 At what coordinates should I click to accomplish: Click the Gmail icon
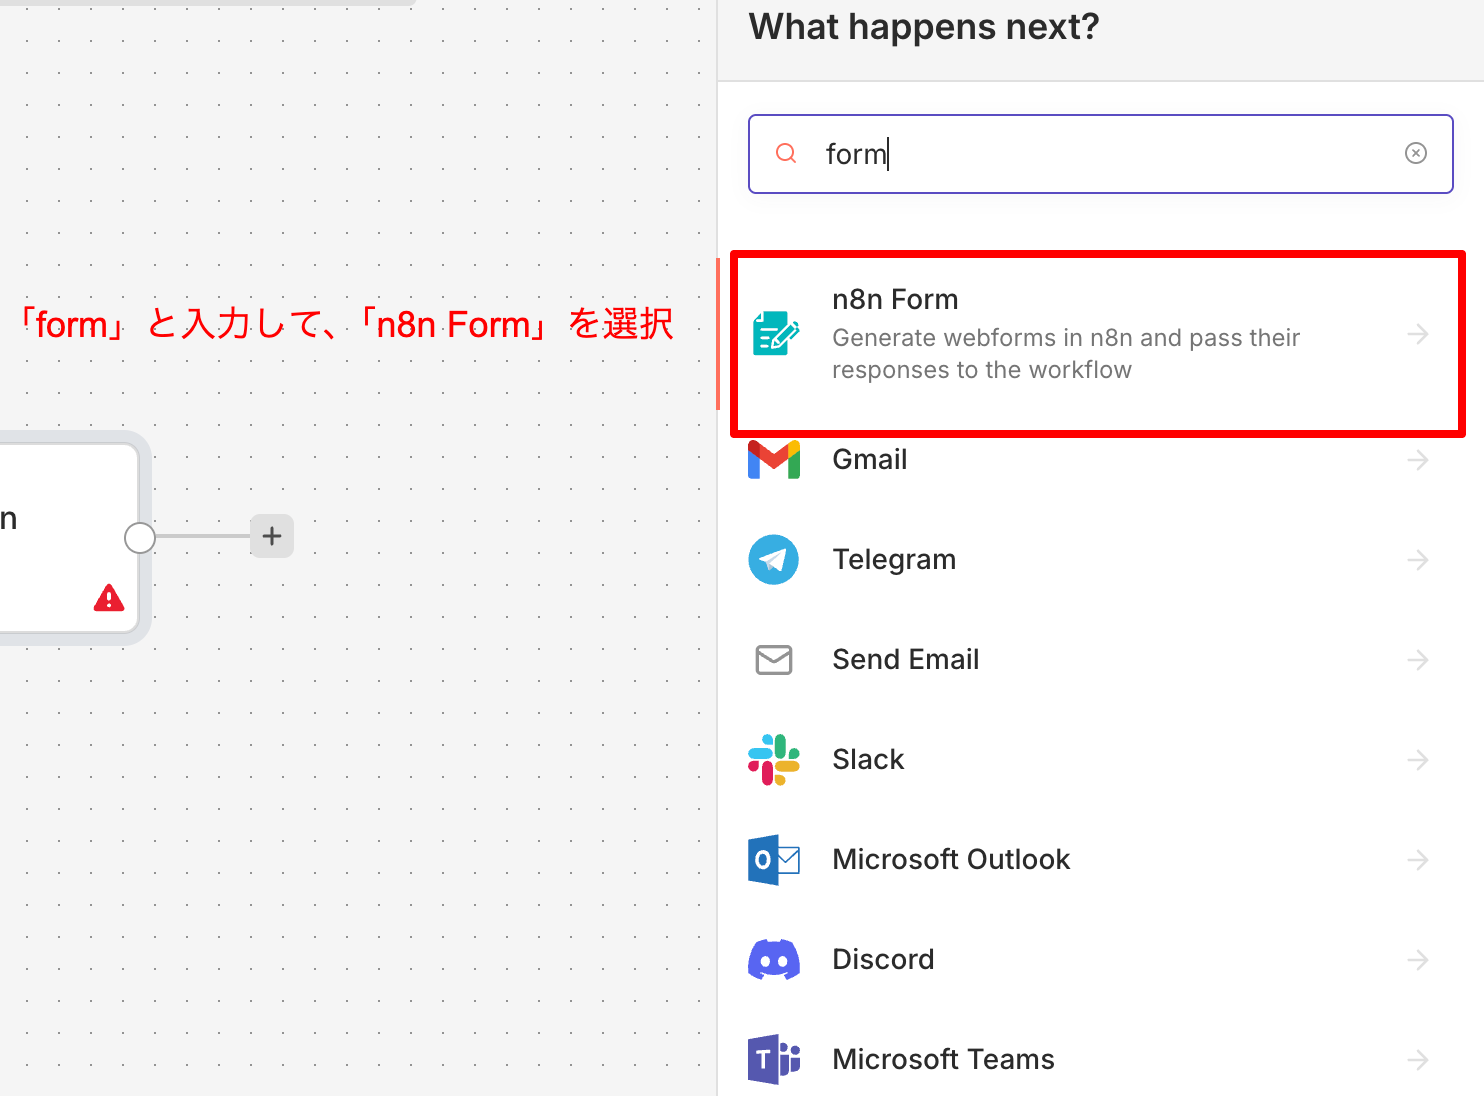(773, 459)
